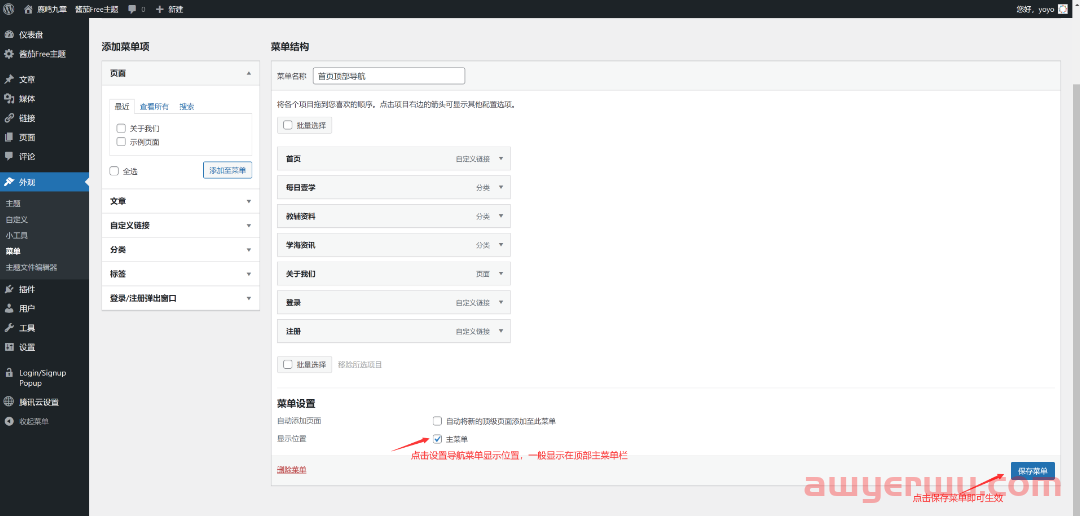This screenshot has width=1080, height=516.
Task: Click the chain icon for 链接 in sidebar
Action: point(9,118)
